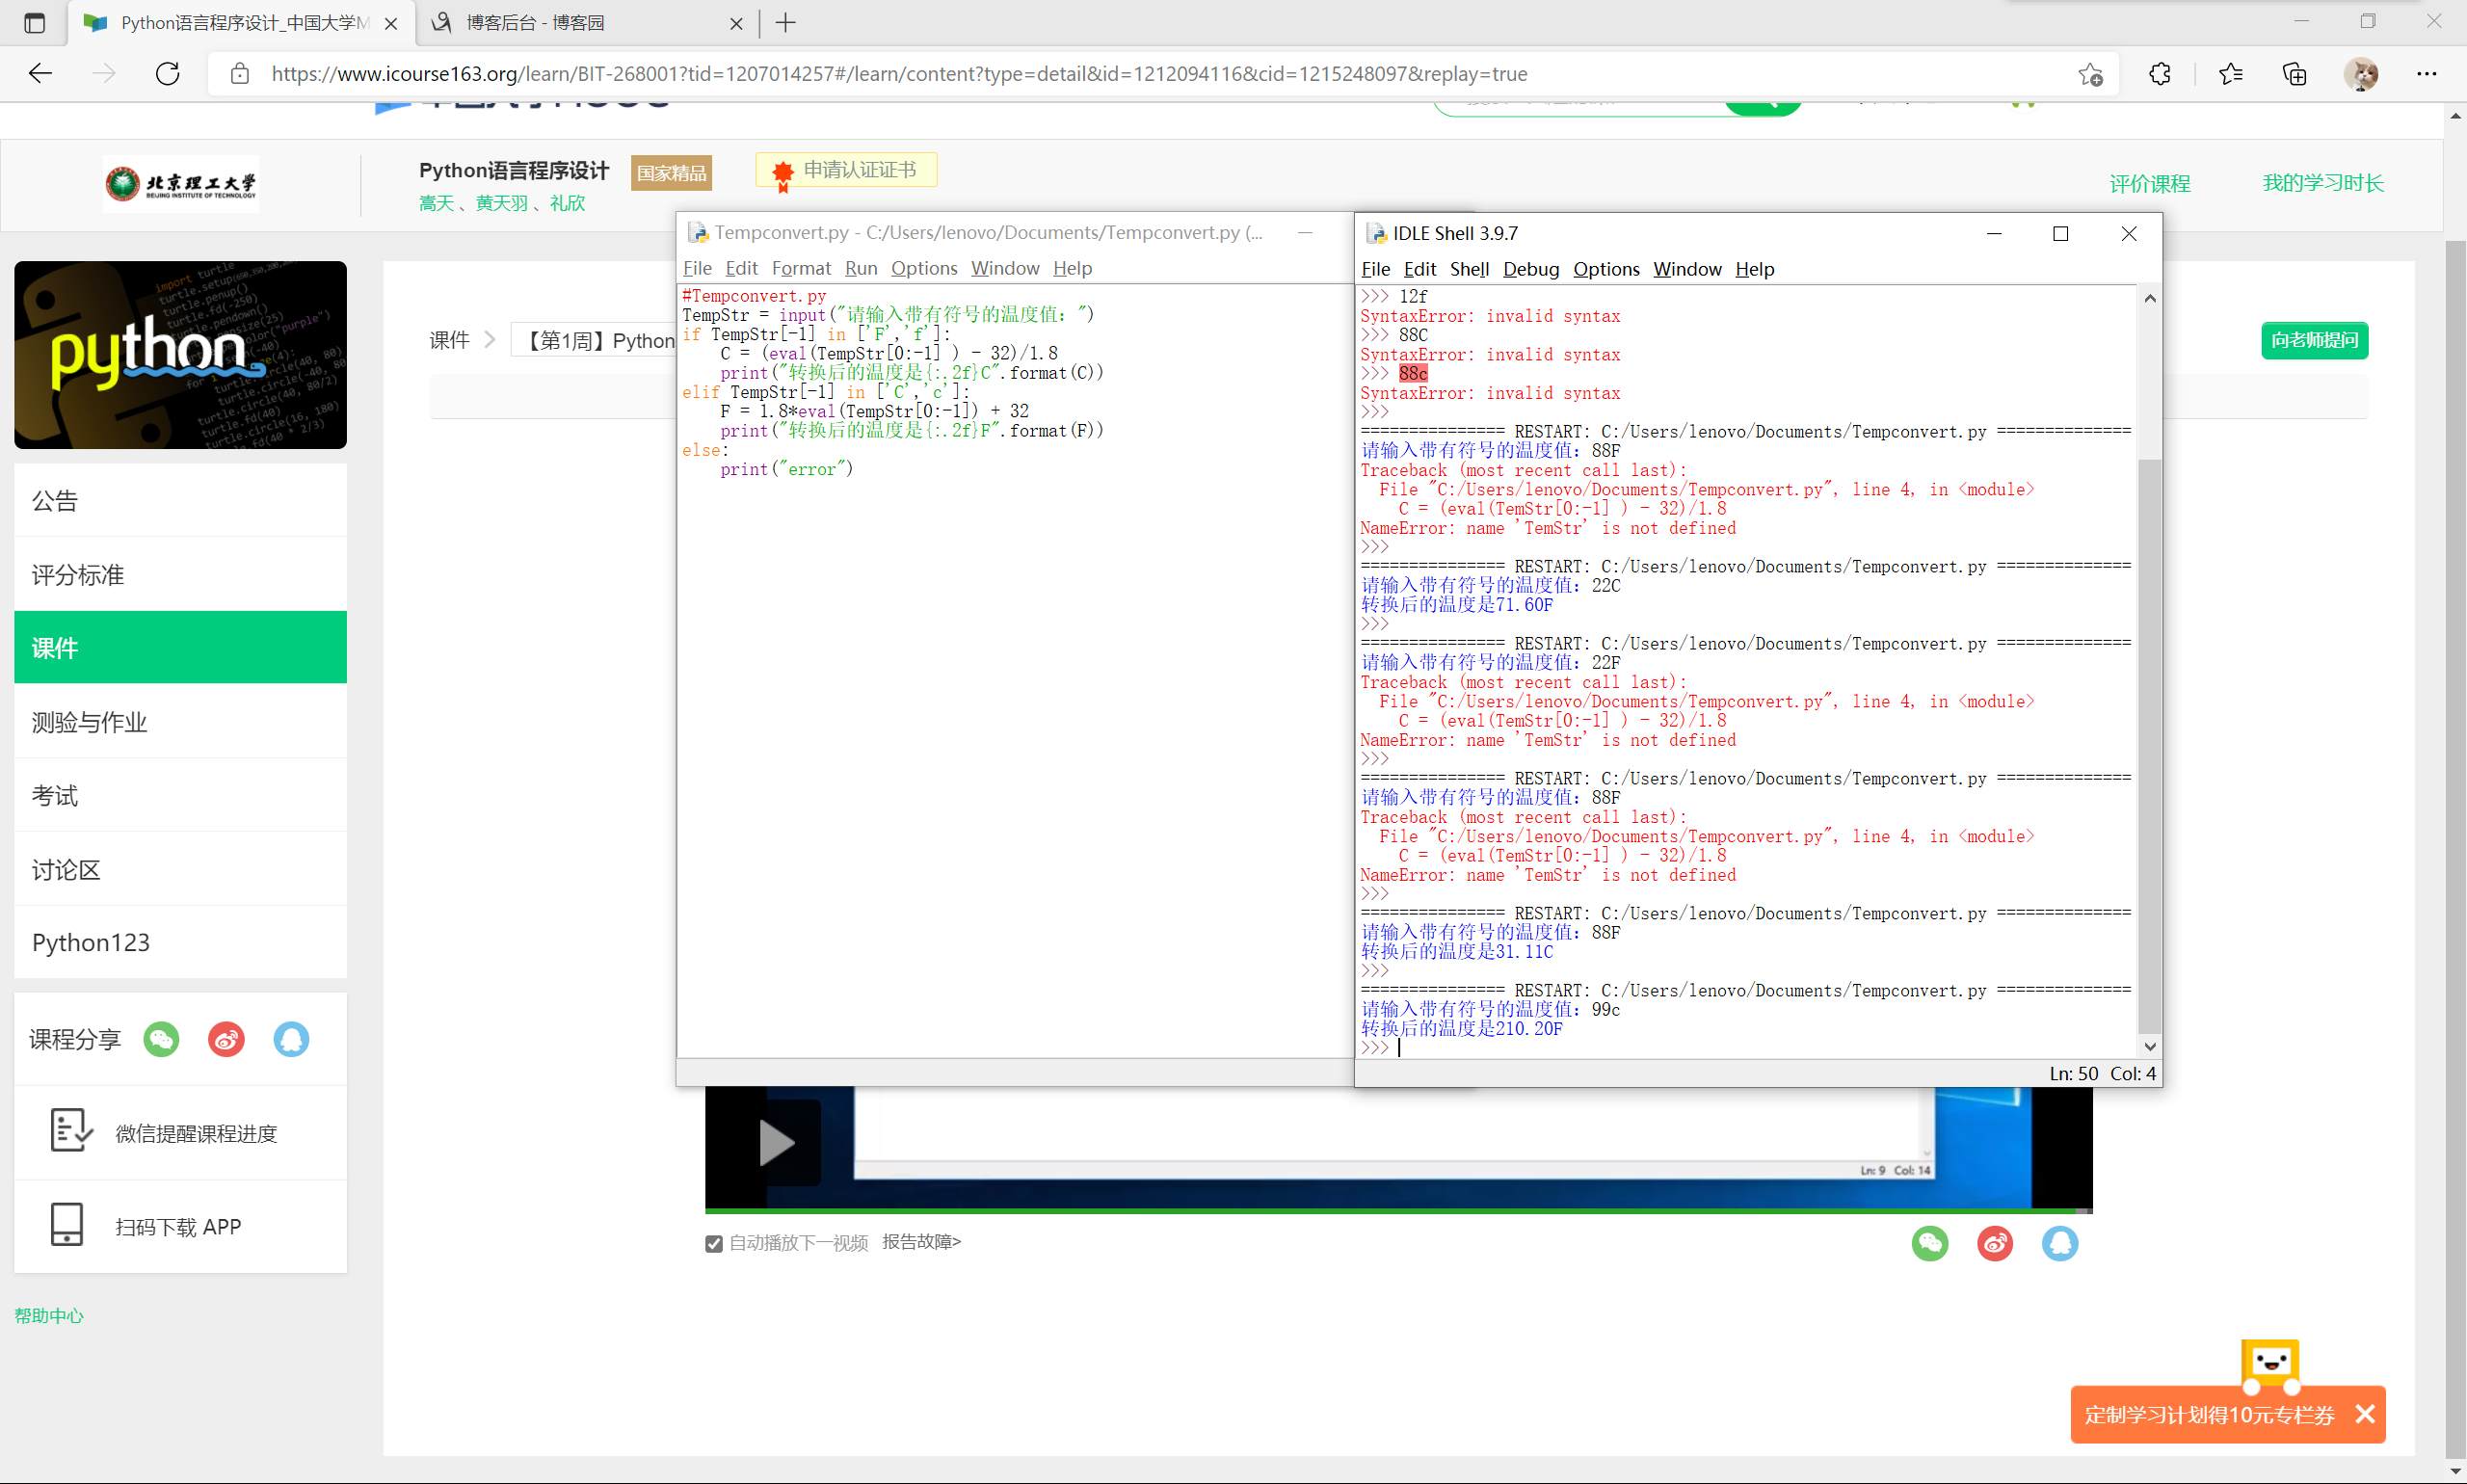Click the browser refresh icon
2467x1484 pixels.
point(168,74)
